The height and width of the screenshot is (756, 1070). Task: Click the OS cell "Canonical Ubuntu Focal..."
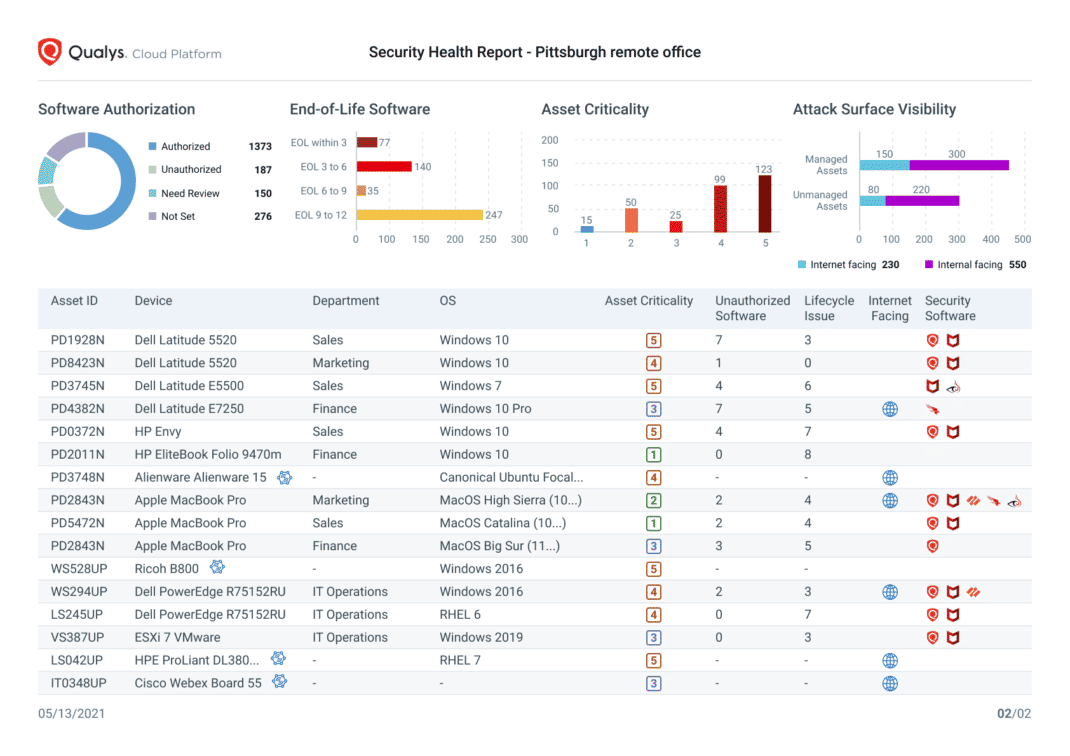[x=511, y=478]
